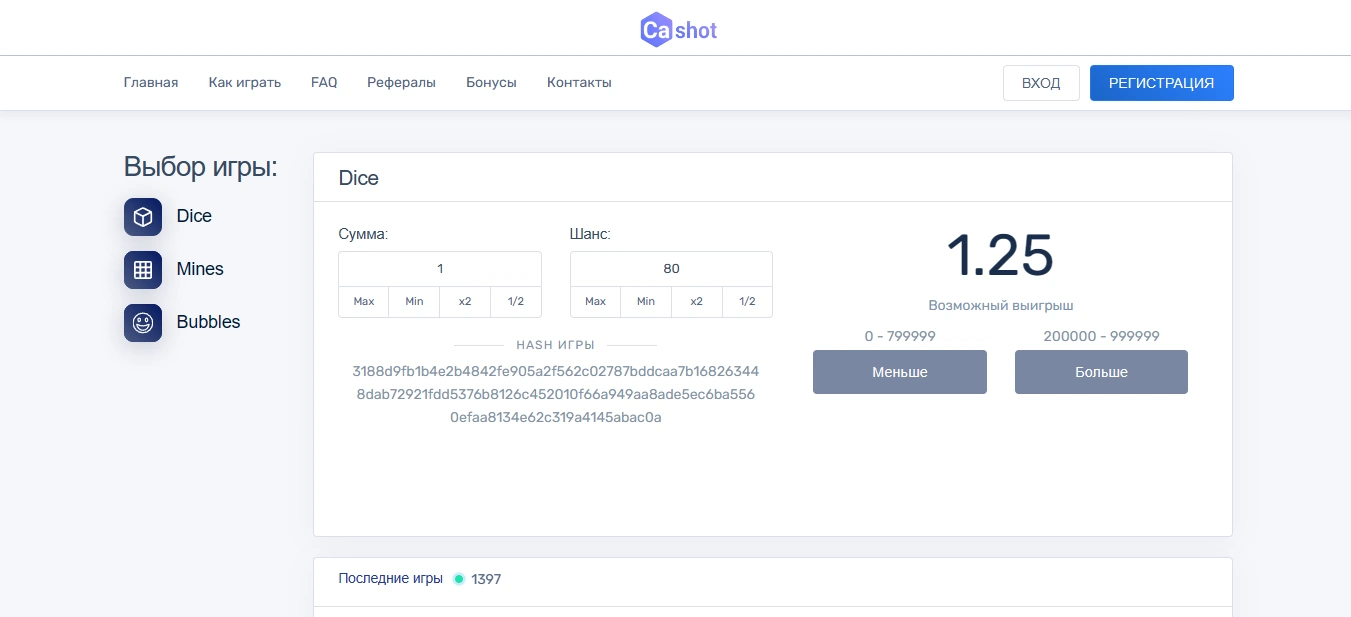Focus the Шанс input field
This screenshot has height=617, width=1351.
[671, 269]
